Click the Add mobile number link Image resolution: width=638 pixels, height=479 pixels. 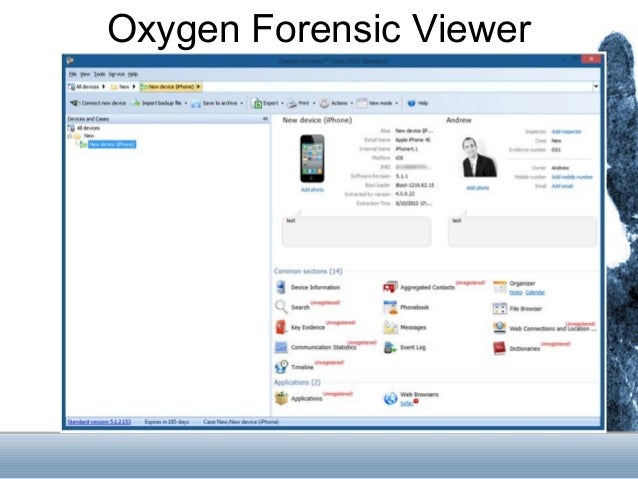click(x=572, y=177)
